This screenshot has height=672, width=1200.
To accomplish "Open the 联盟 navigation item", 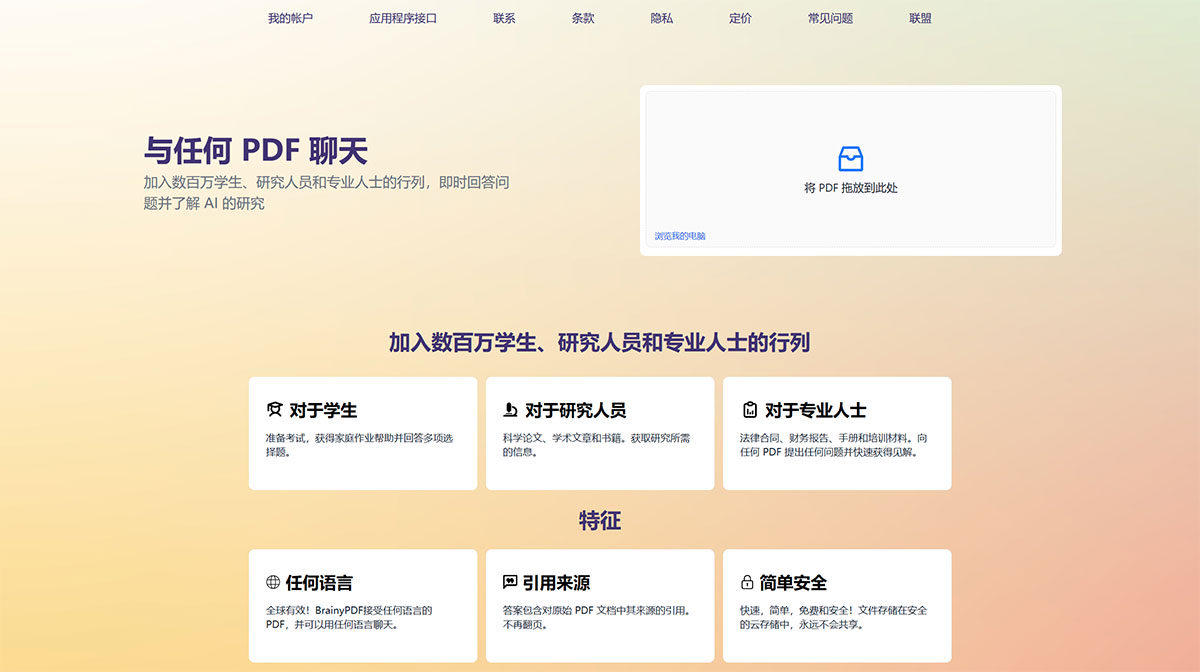I will (x=918, y=17).
